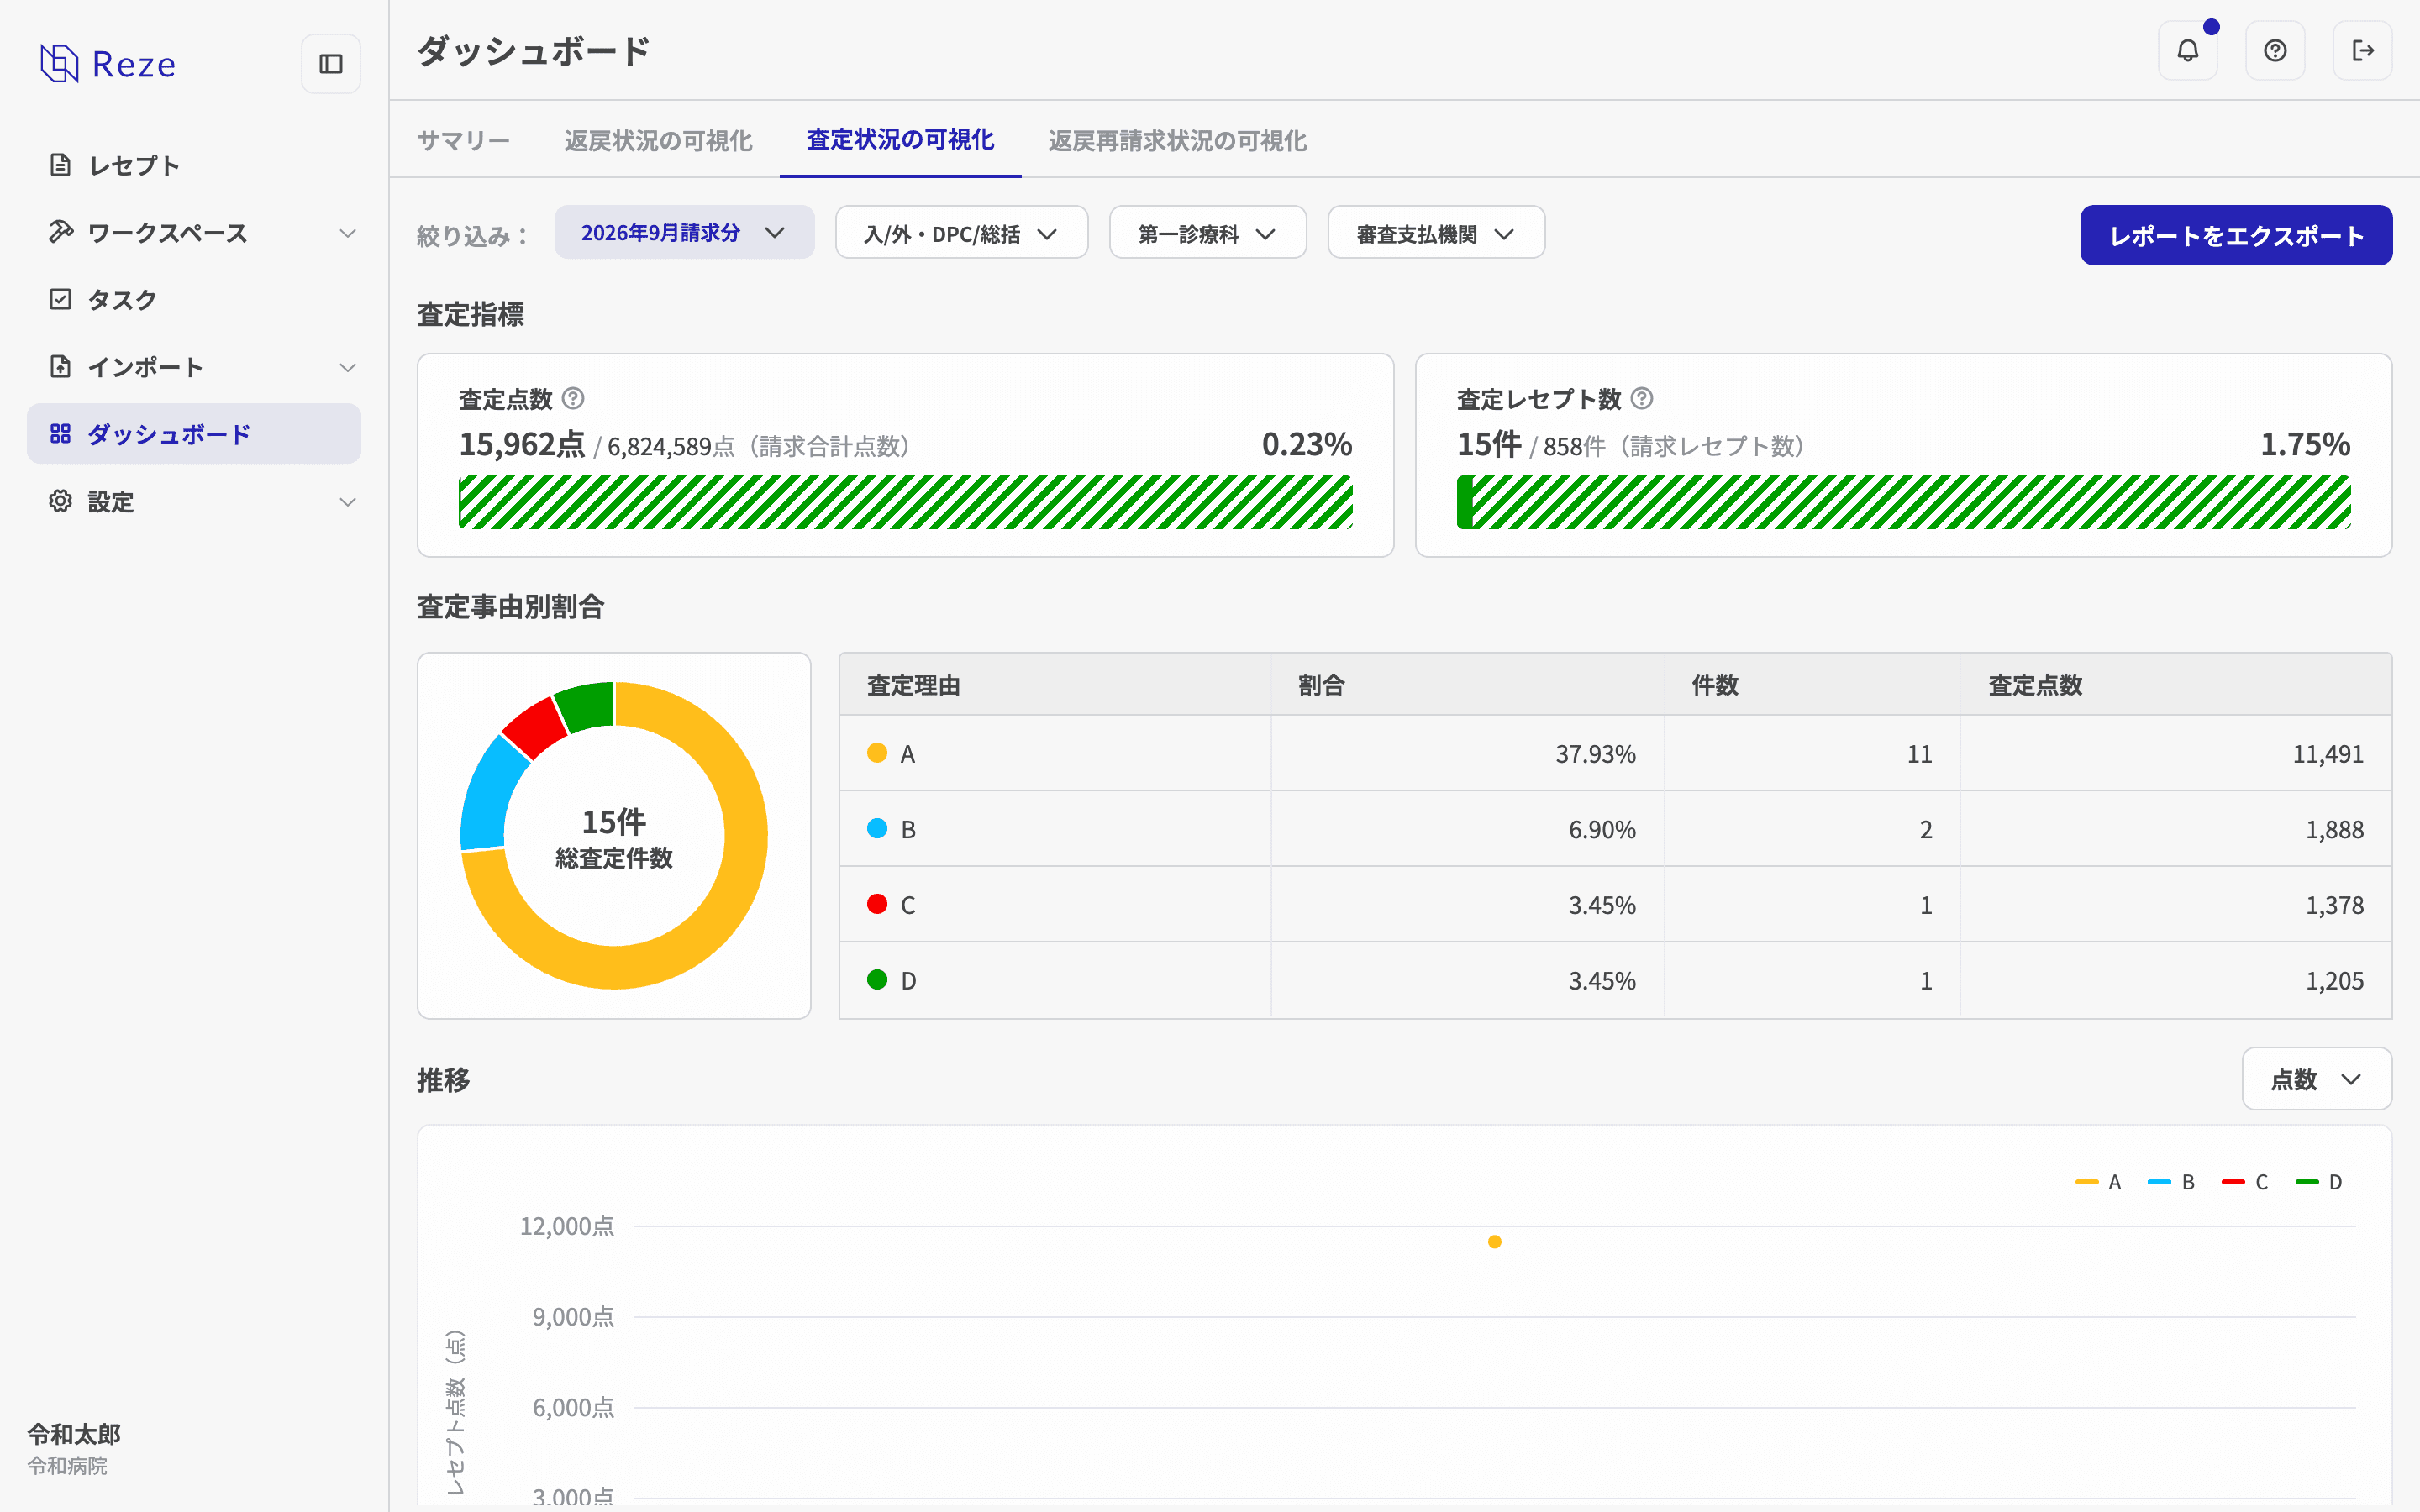Open notifications bell icon
Viewport: 2420px width, 1512px height.
tap(2188, 50)
